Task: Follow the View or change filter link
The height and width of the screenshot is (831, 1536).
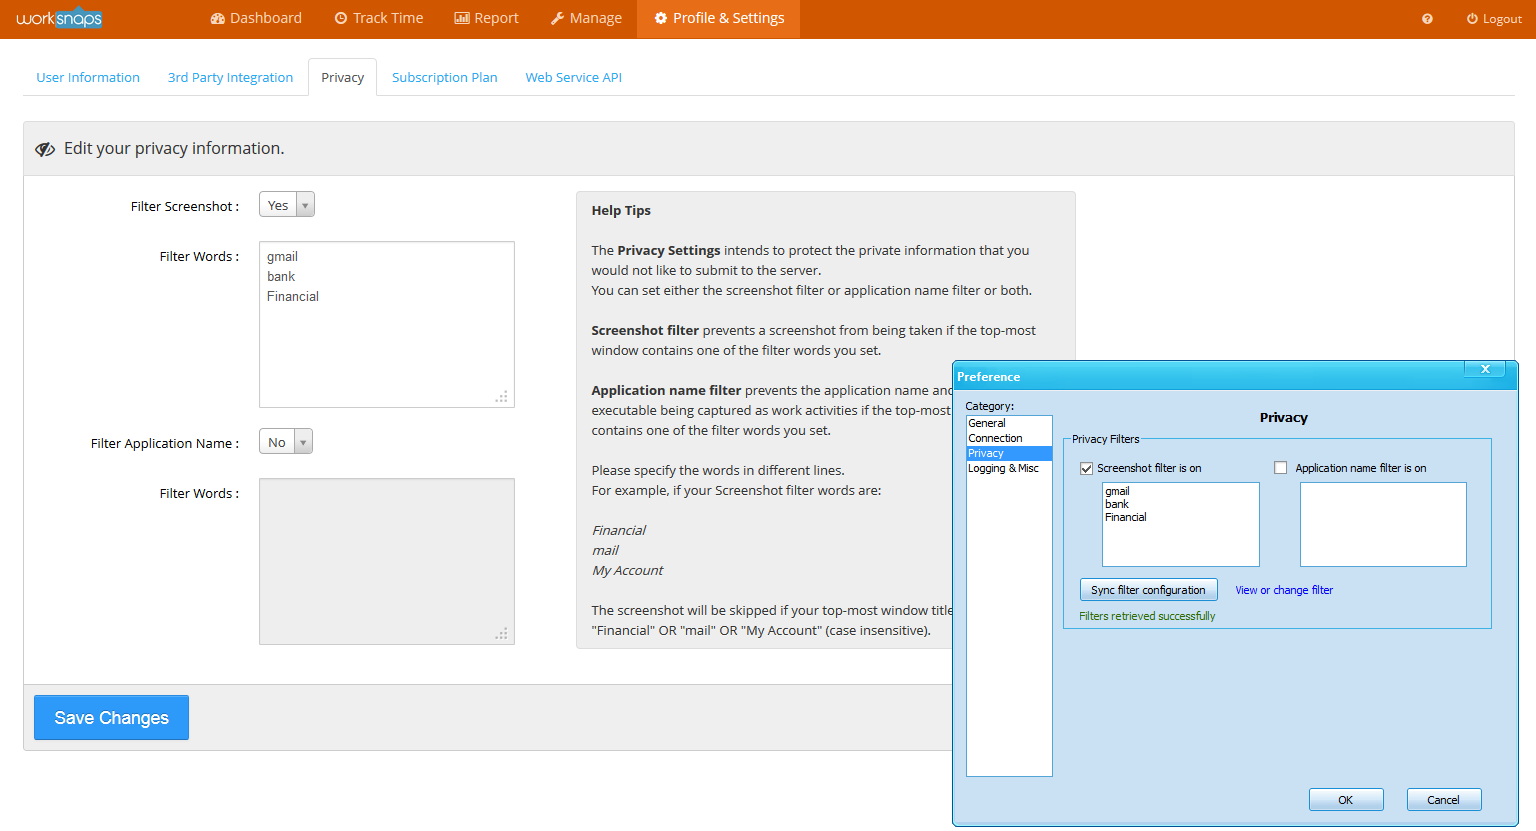Action: (1284, 590)
